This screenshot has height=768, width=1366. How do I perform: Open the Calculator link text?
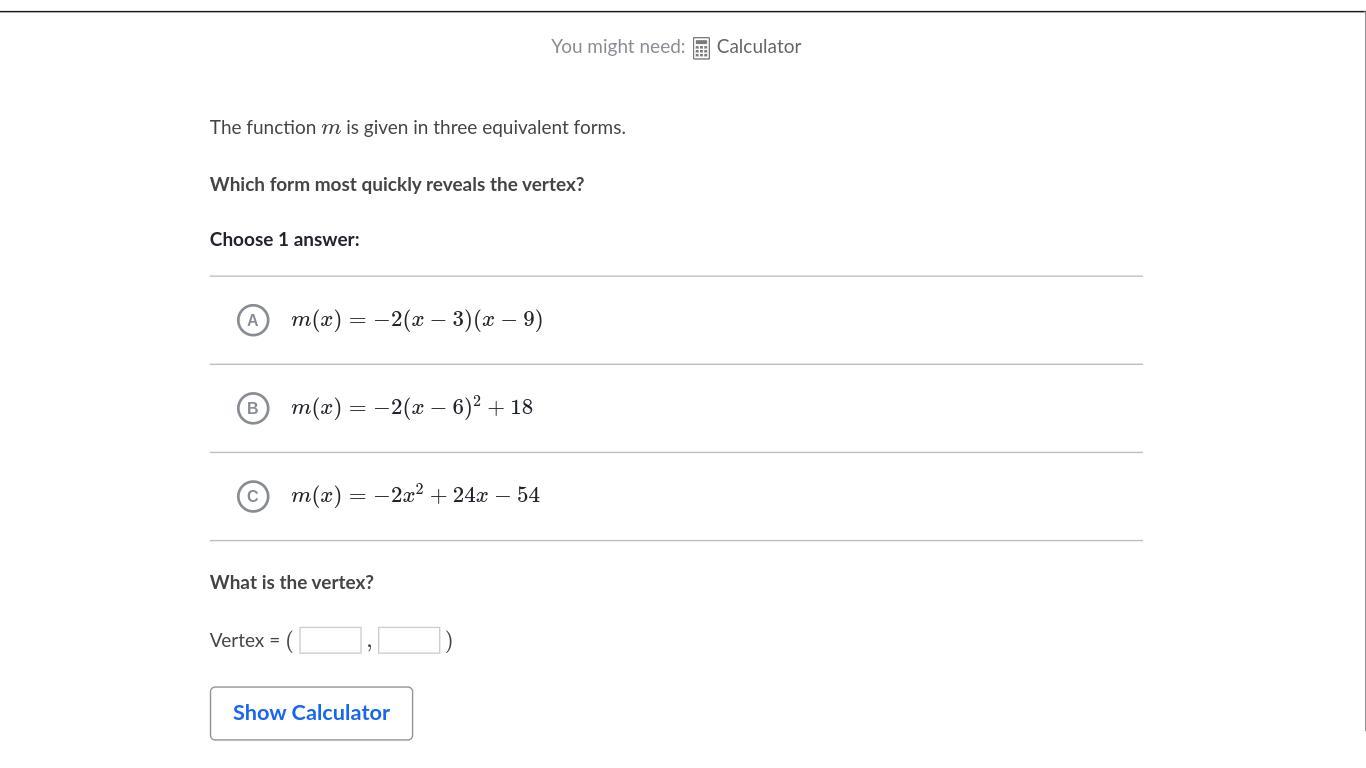758,47
